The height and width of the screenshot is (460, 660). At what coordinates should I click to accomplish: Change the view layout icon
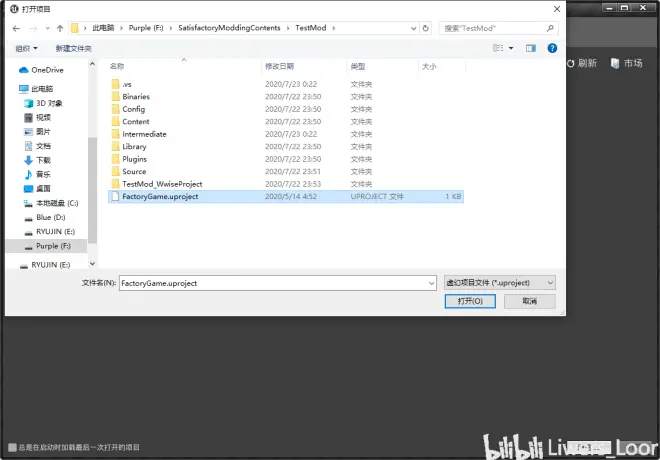point(498,48)
